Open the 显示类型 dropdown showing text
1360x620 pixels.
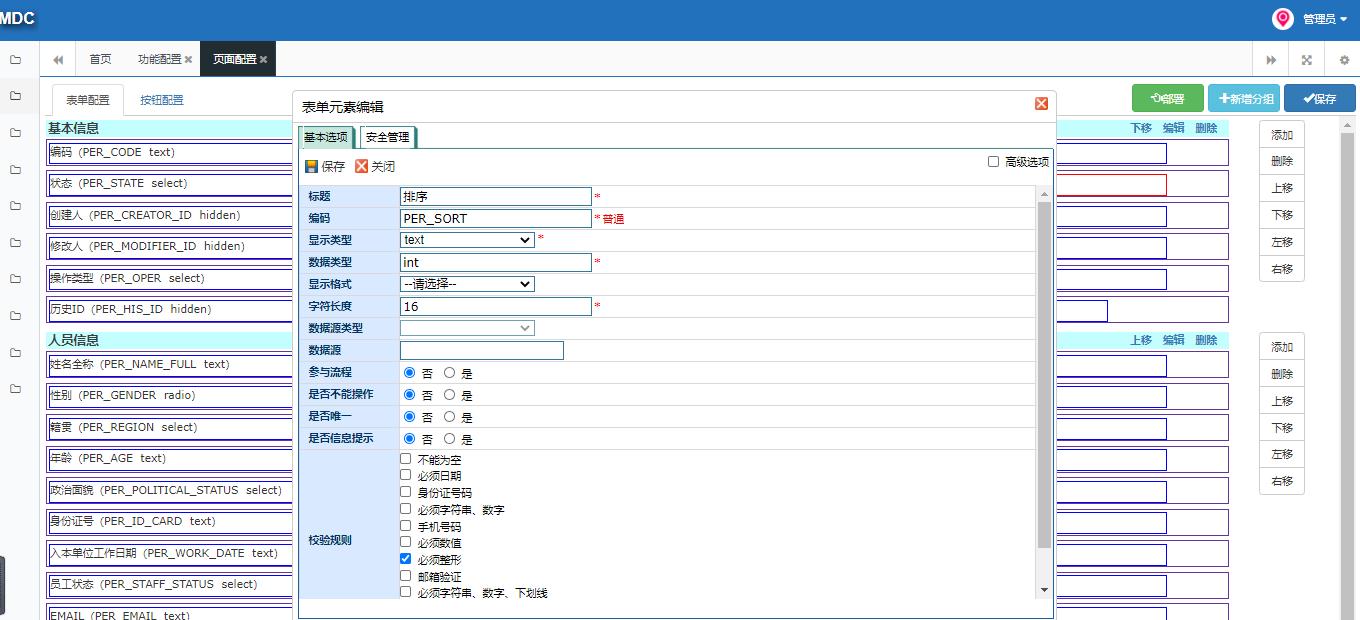coord(467,240)
